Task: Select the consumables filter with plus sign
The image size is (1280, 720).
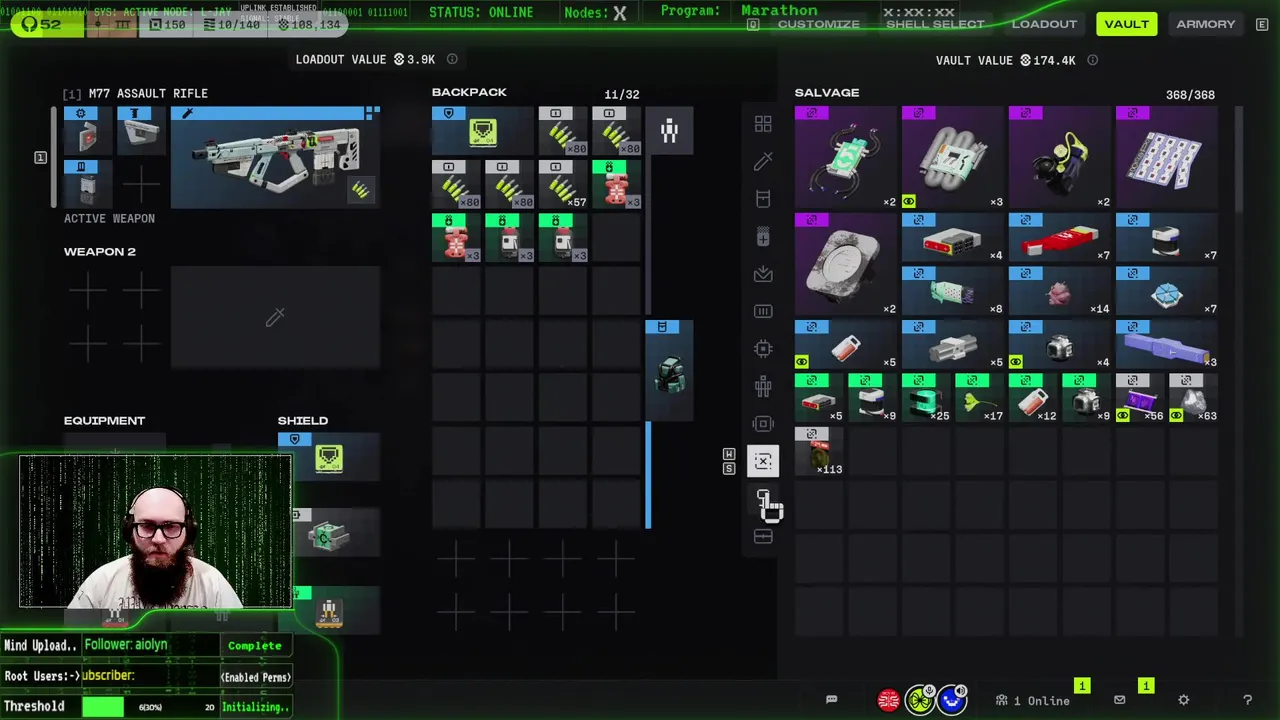Action: (763, 237)
